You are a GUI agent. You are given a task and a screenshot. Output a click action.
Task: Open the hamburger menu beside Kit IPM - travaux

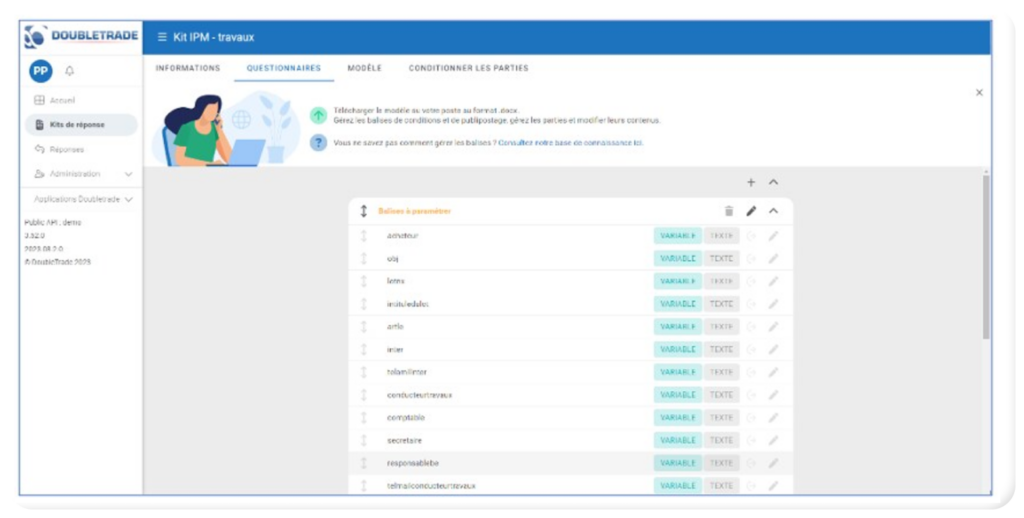(162, 37)
